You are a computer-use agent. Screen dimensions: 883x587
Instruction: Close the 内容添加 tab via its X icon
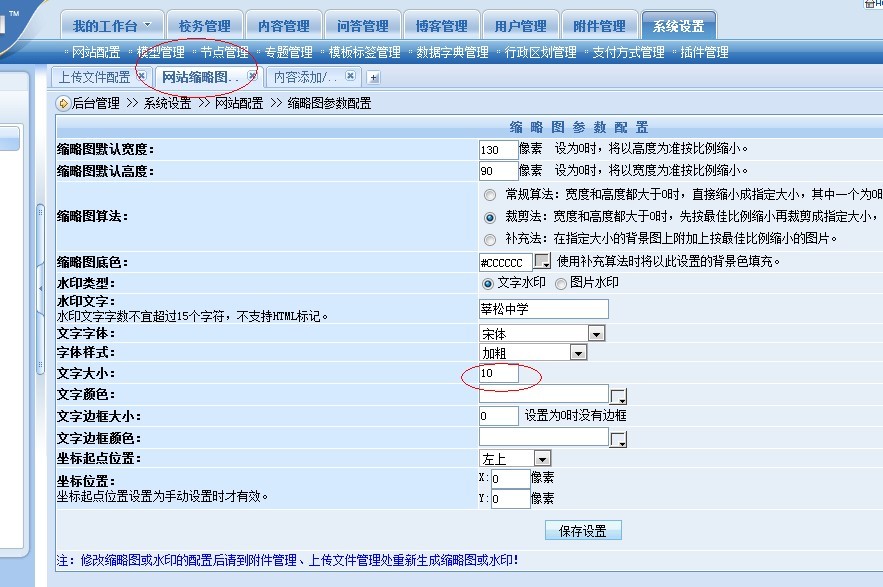point(350,76)
